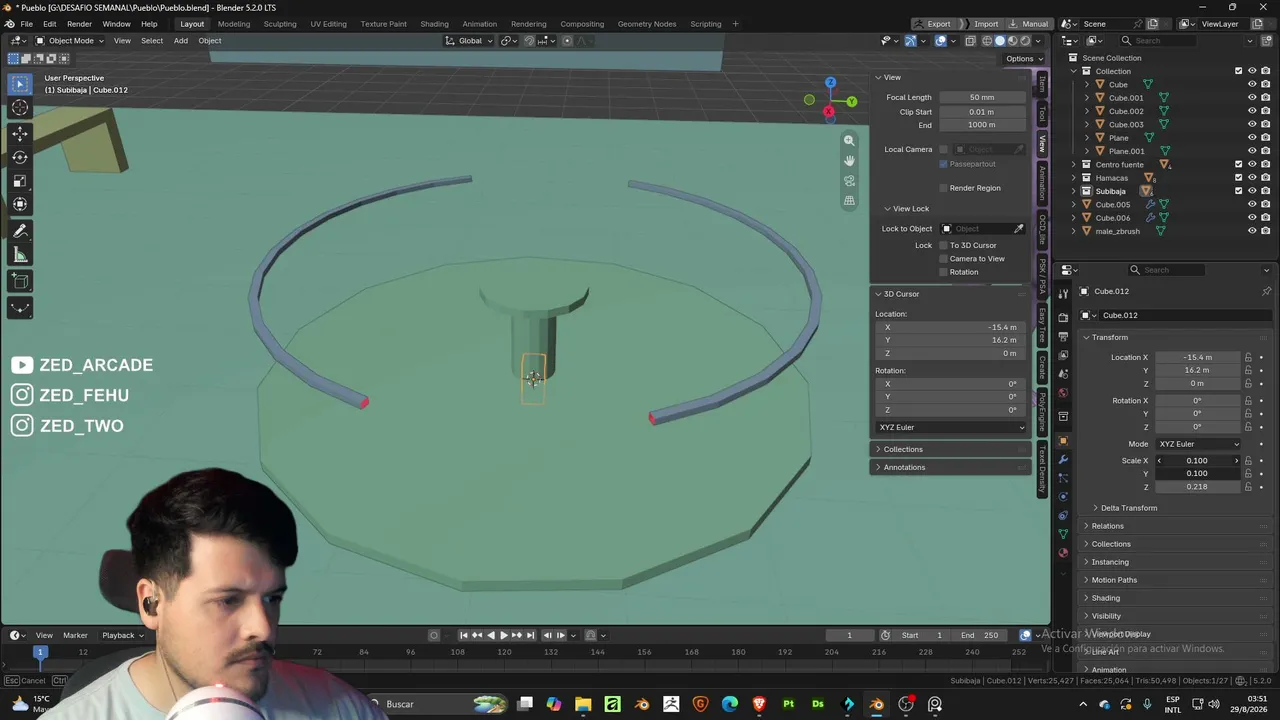Open the Physics properties tab

pos(1063,497)
